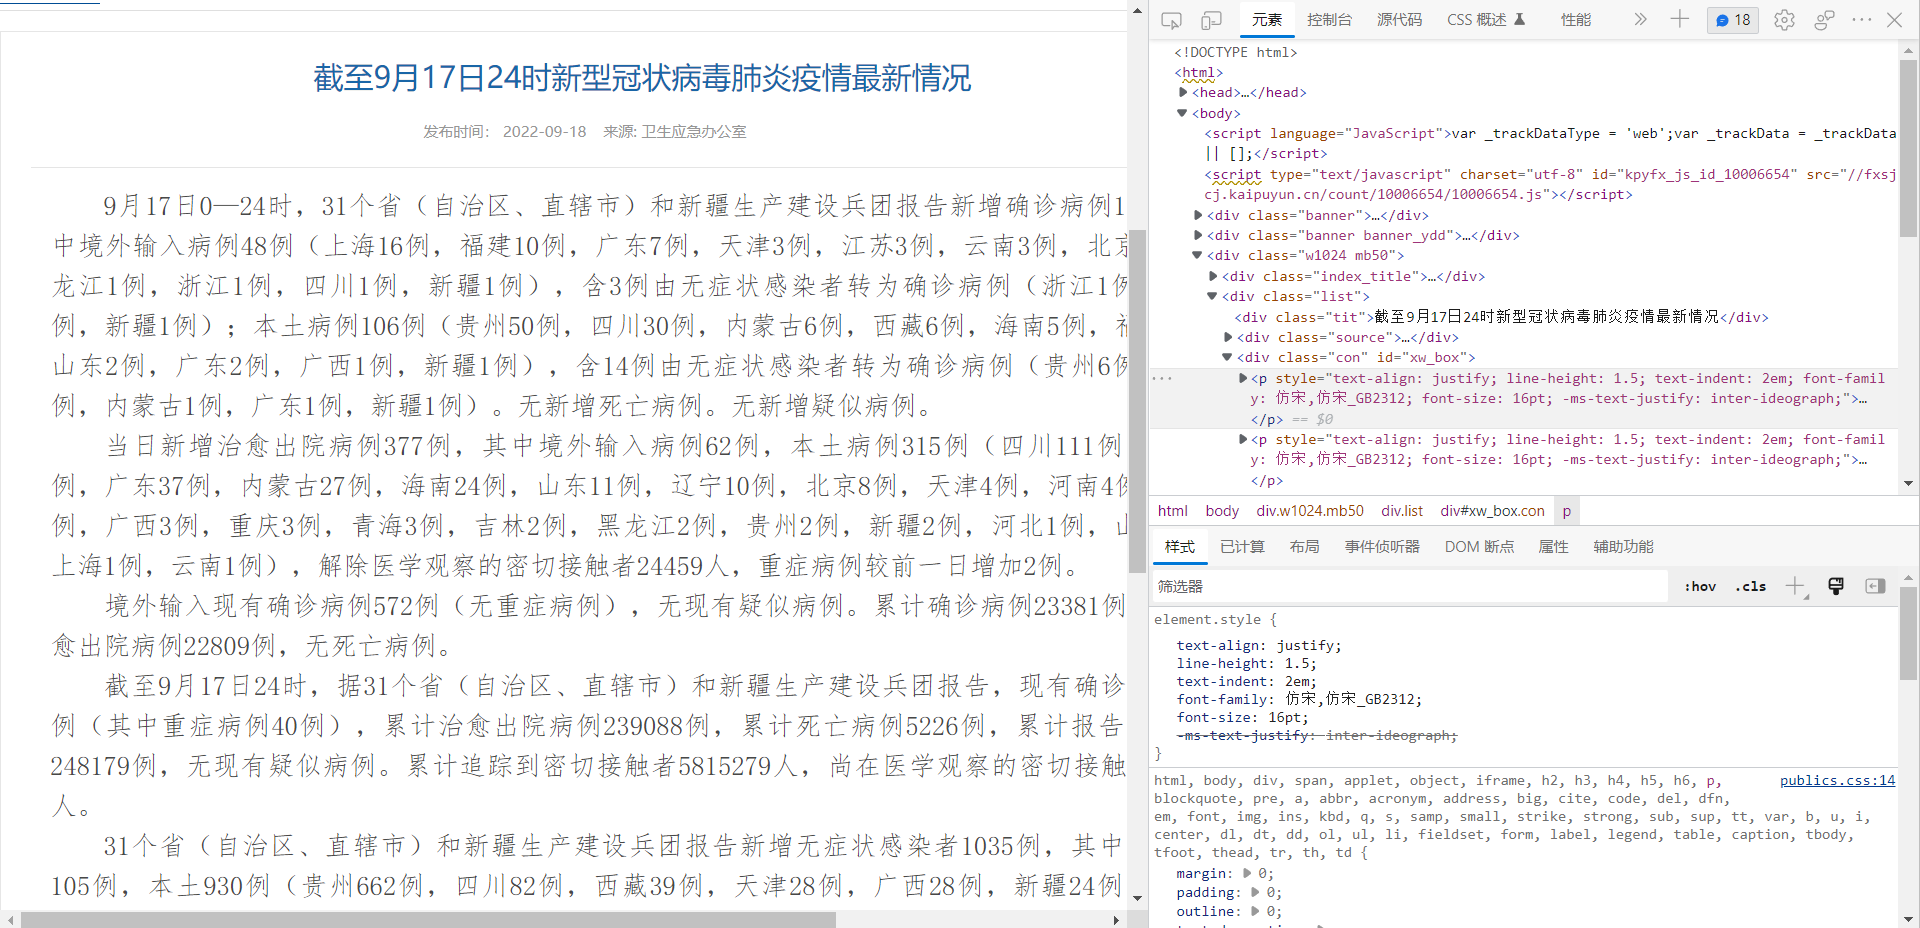Switch to the 控制台 tab
Screen dimensions: 1920x928
click(x=1329, y=20)
